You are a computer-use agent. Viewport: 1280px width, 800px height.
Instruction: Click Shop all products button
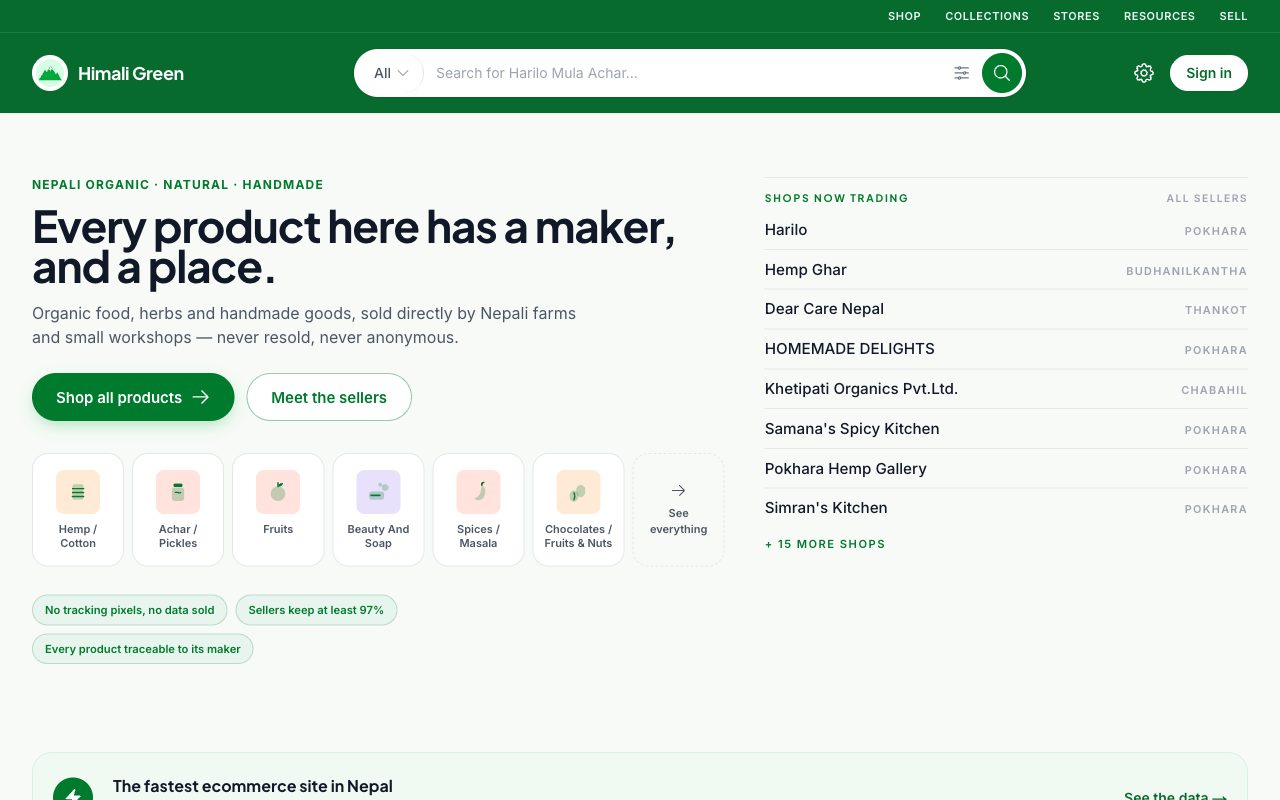pyautogui.click(x=133, y=397)
